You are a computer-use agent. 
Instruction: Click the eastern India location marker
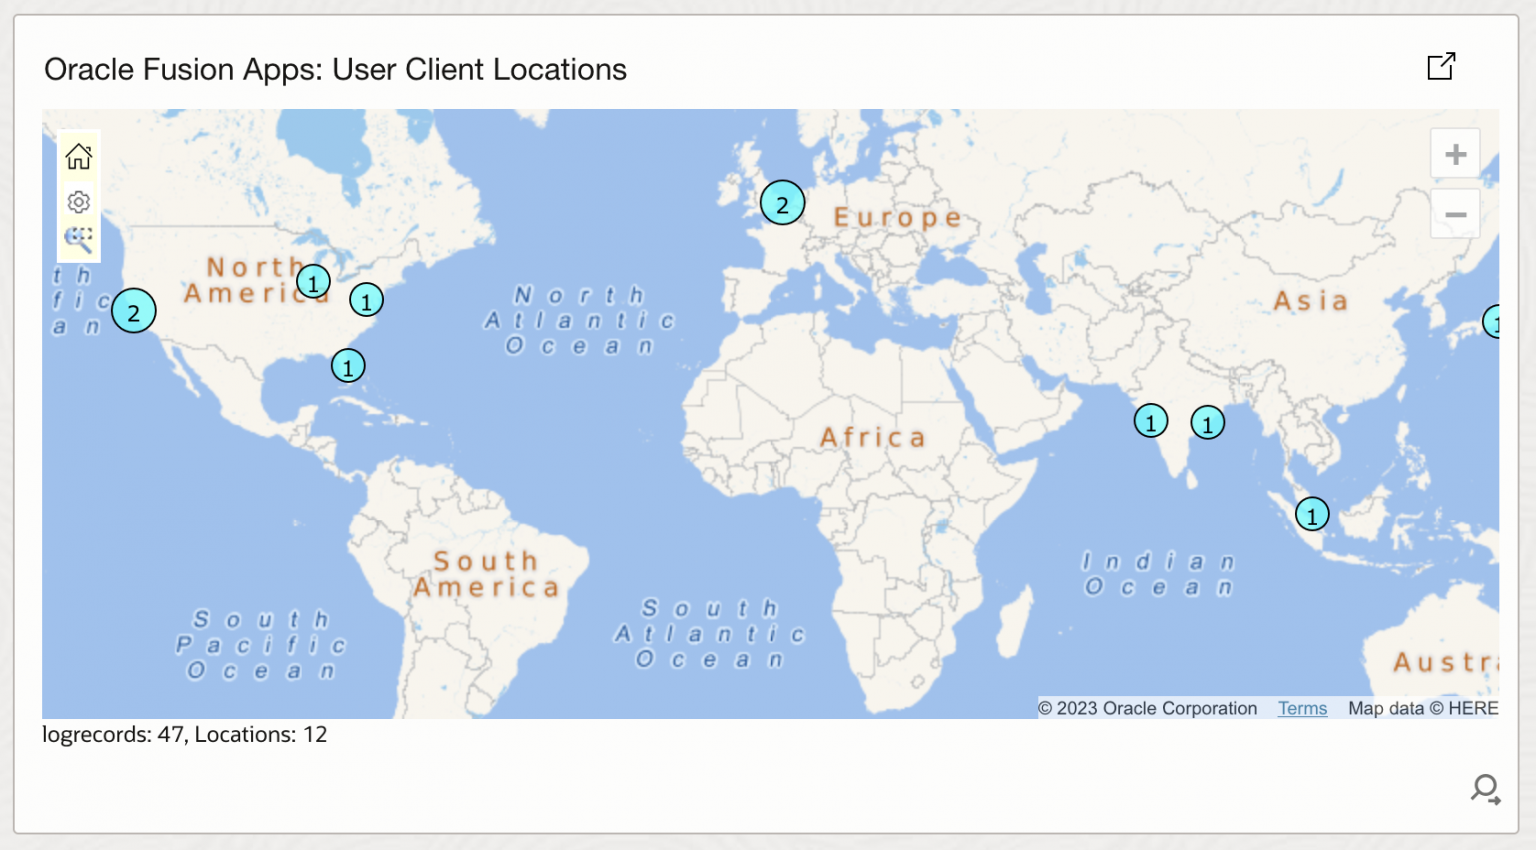point(1208,423)
